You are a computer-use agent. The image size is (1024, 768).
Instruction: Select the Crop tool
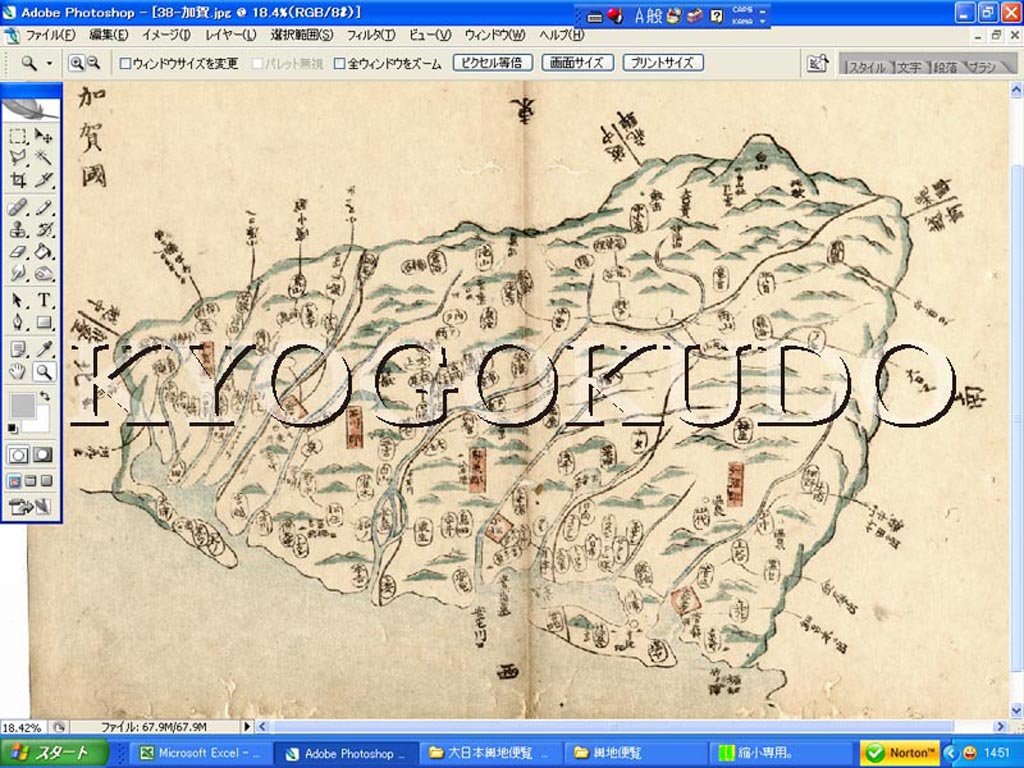18,179
